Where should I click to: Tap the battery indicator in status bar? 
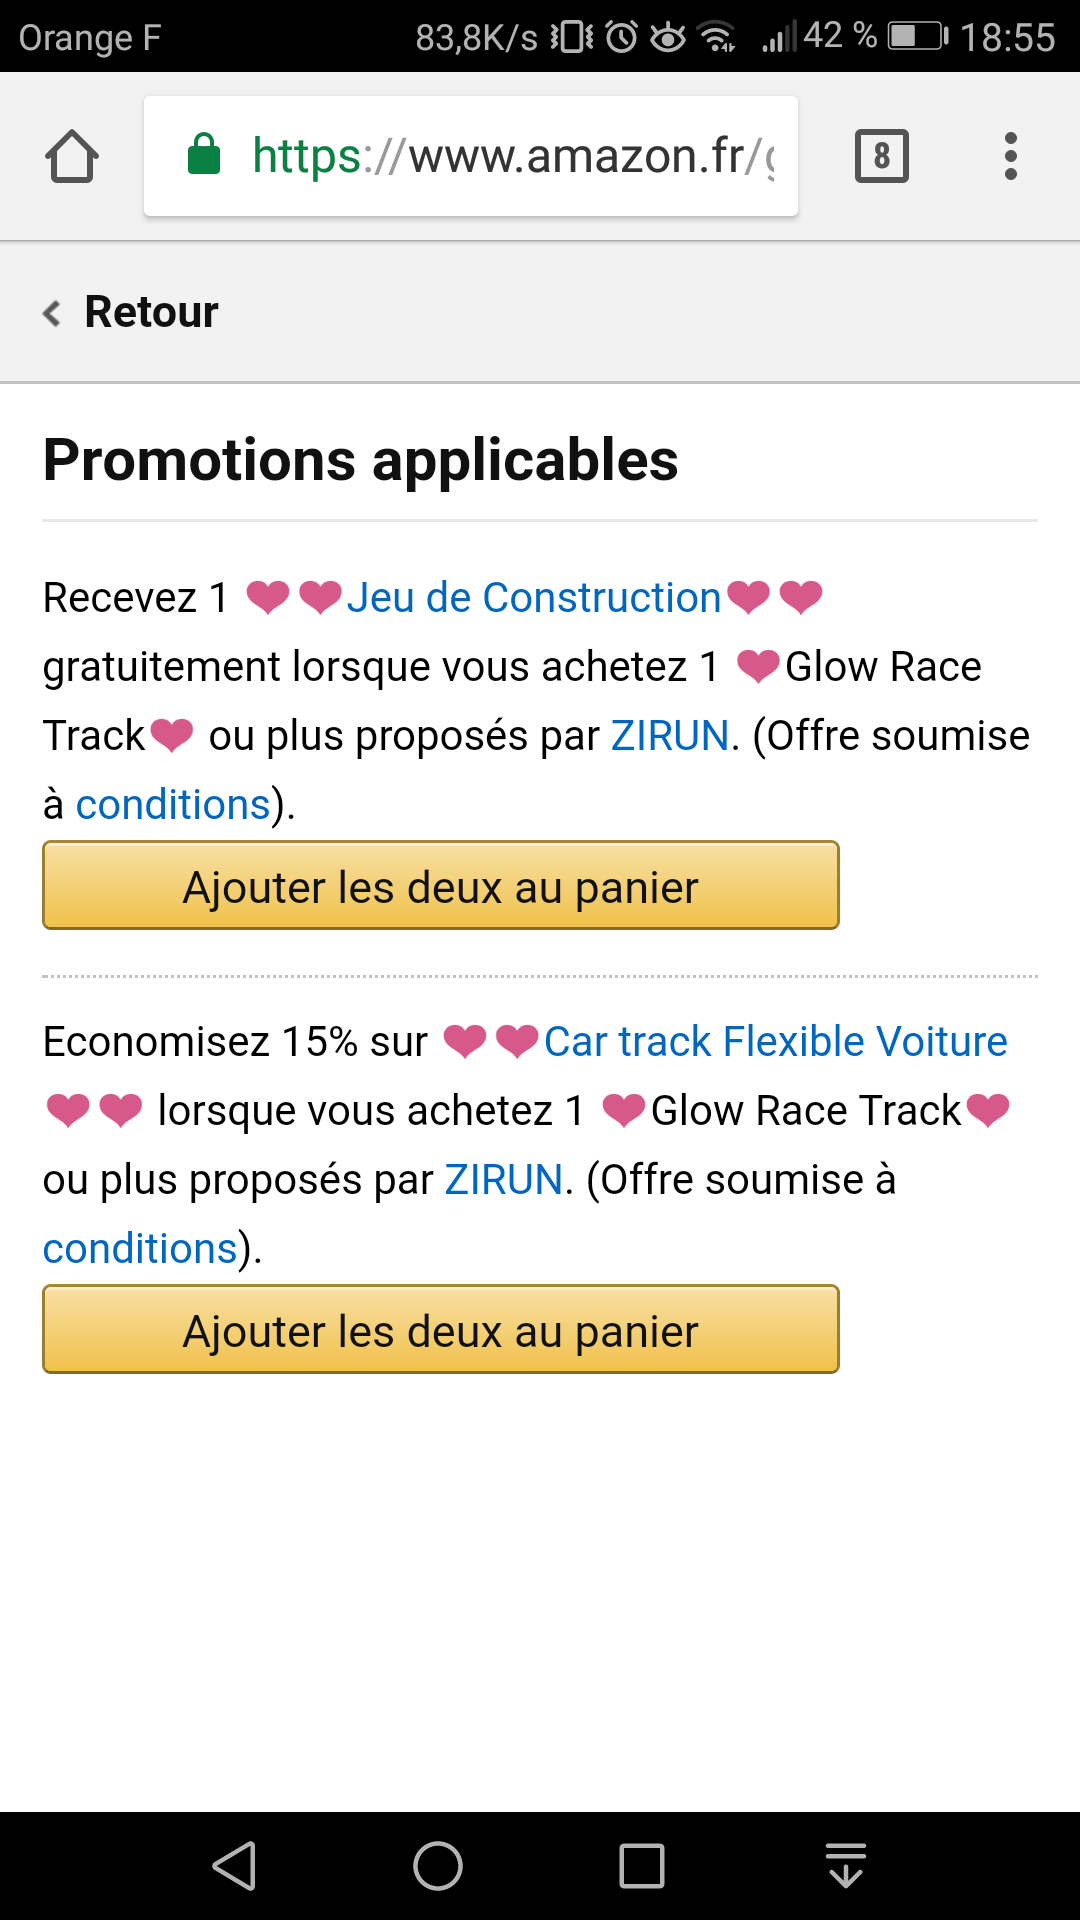918,37
